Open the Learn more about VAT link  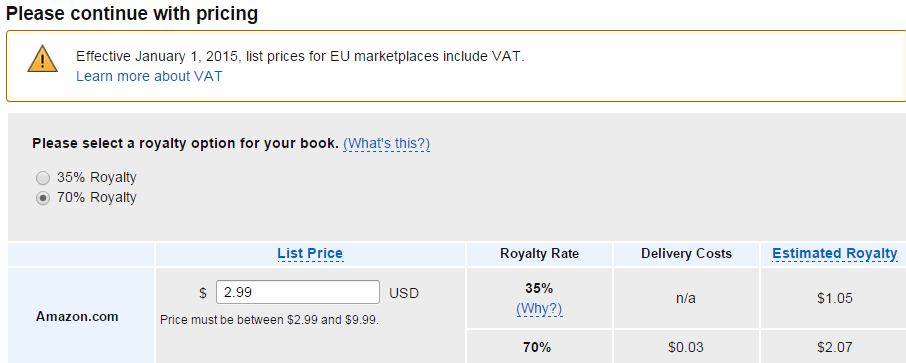(x=149, y=76)
